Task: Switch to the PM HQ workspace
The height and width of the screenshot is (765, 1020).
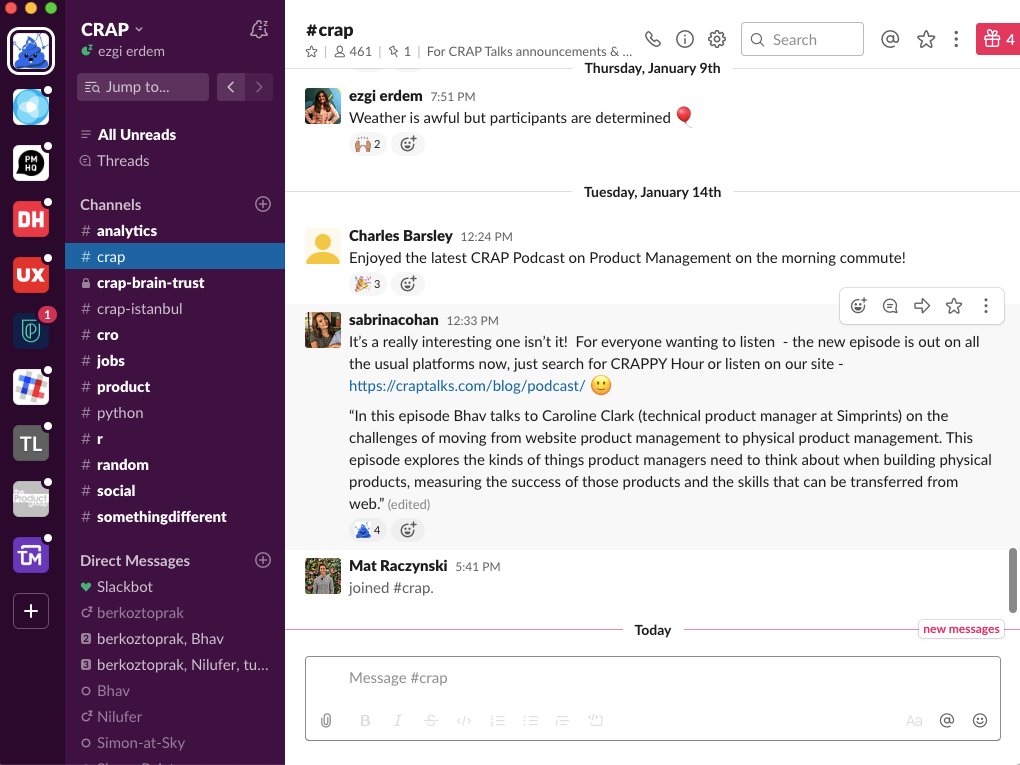Action: [x=31, y=163]
